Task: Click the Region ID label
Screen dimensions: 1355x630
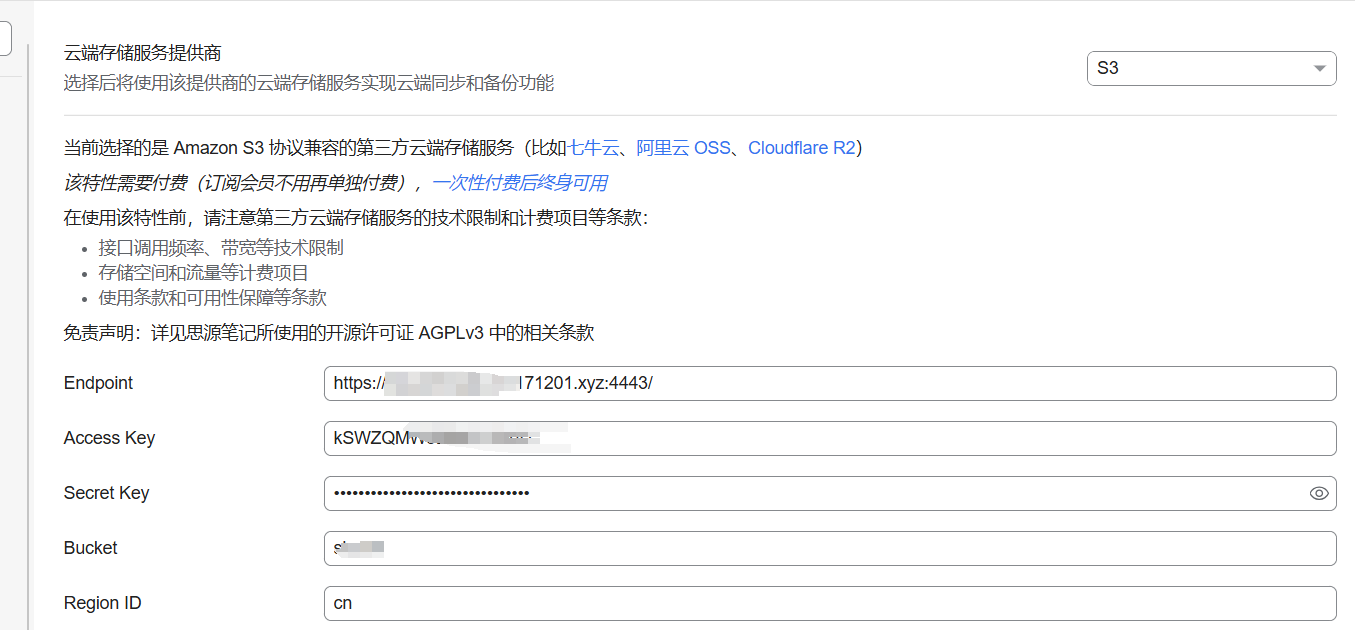Action: pos(102,603)
